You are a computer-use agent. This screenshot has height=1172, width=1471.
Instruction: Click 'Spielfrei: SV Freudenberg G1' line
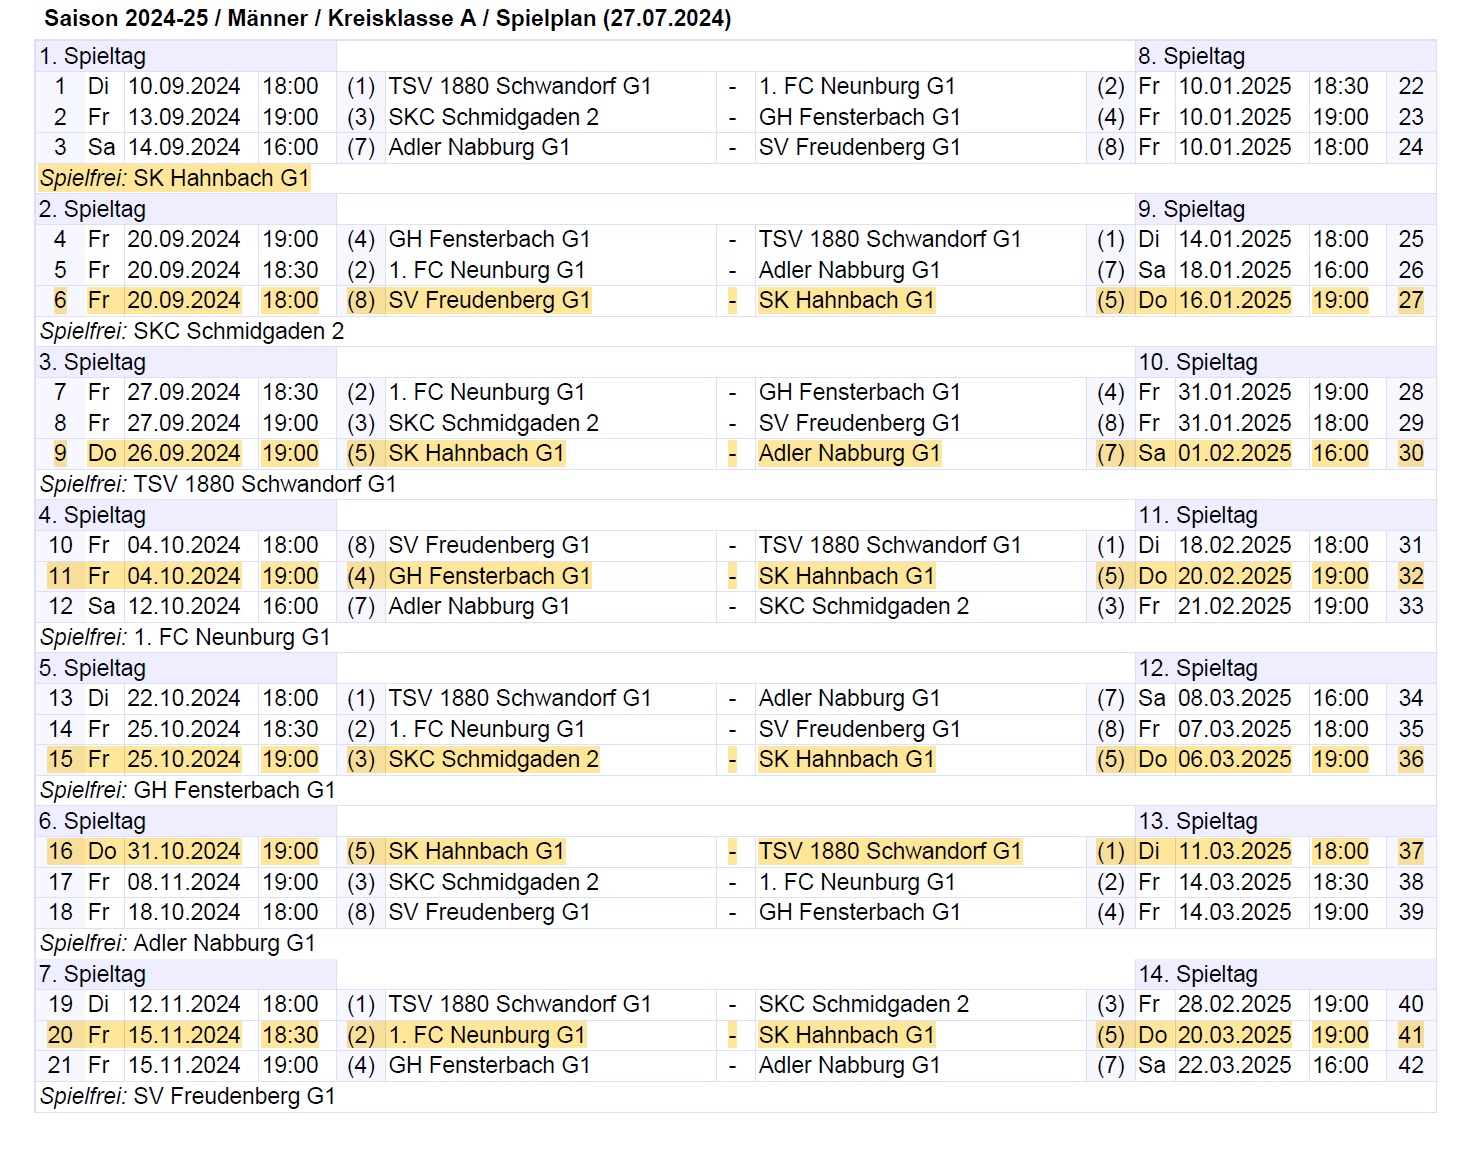click(x=188, y=1096)
